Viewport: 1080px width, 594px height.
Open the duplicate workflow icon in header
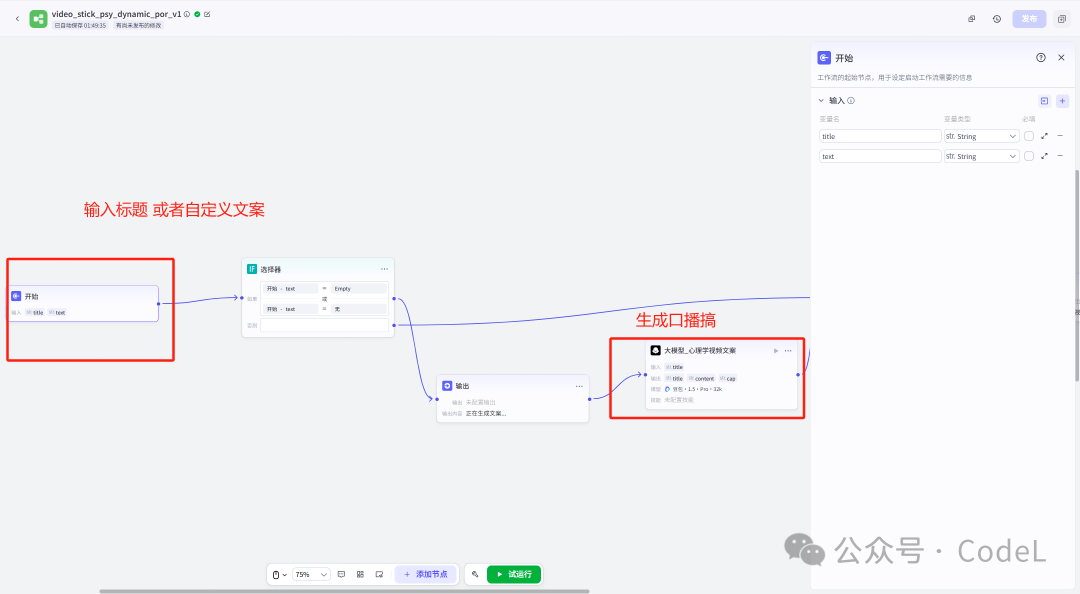[x=971, y=19]
